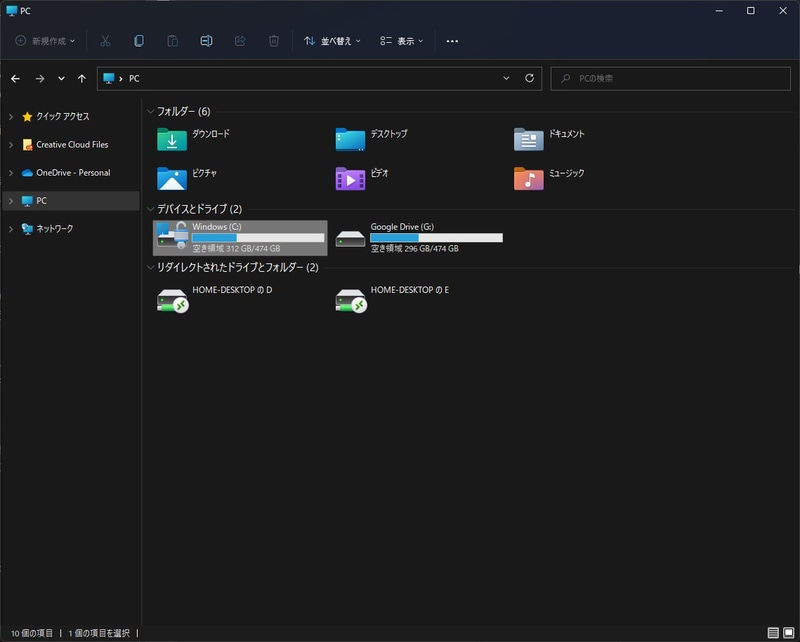Click PC breadcrumb in address bar
This screenshot has height=642, width=800.
point(134,79)
